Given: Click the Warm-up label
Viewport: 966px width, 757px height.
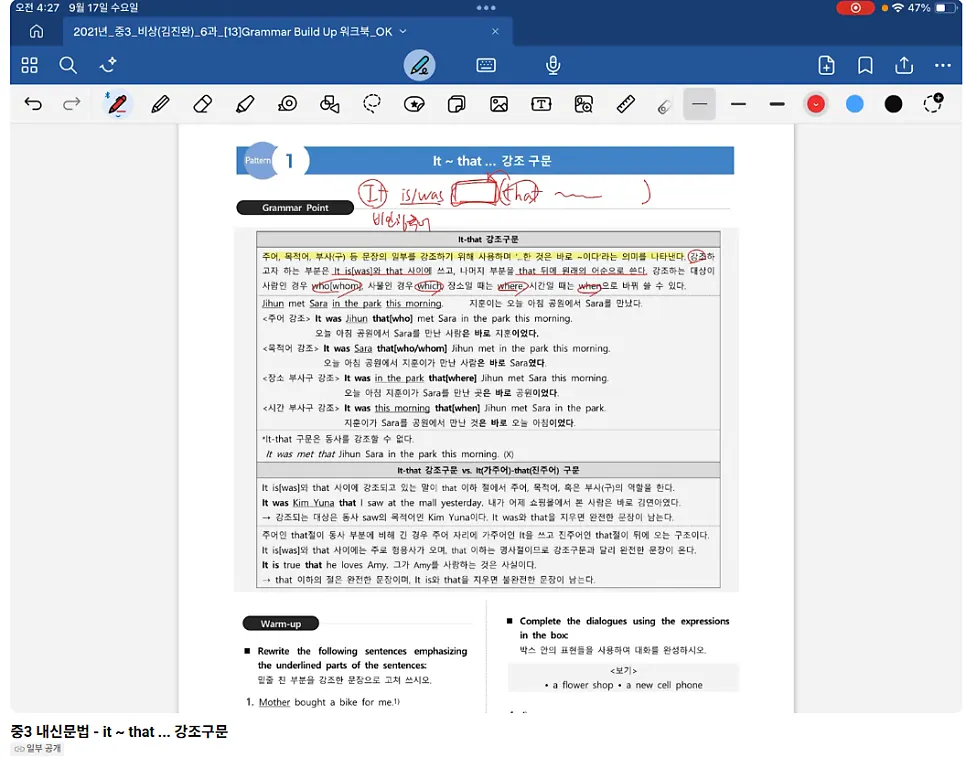Looking at the screenshot, I should (281, 623).
